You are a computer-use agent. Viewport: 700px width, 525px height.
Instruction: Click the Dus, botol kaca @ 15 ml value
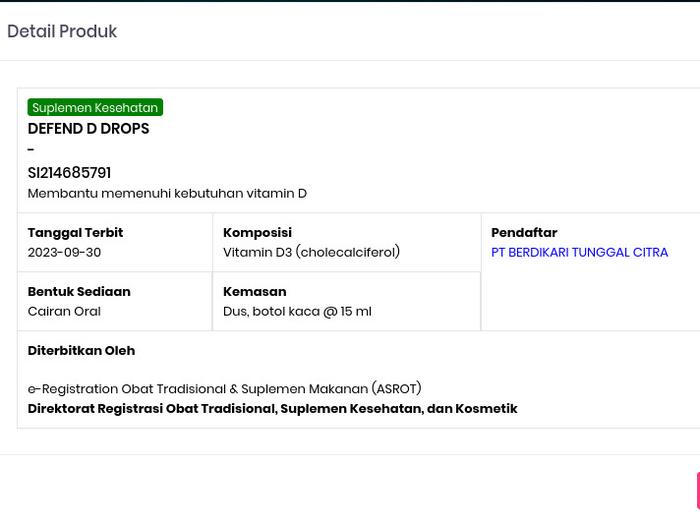297,311
